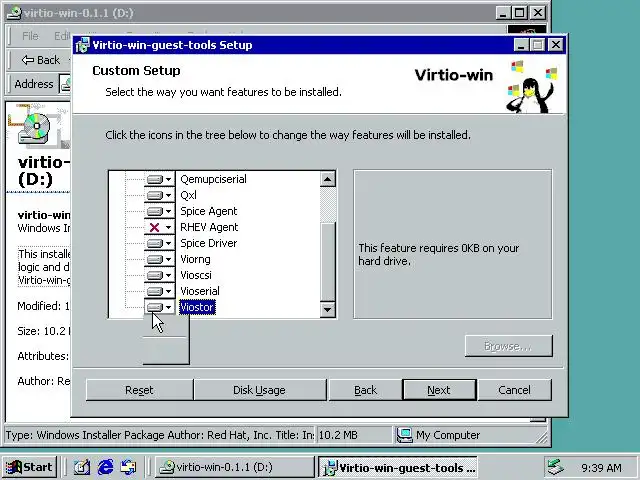
Task: Click the Show Desktop Quick Launch icon
Action: click(82, 467)
